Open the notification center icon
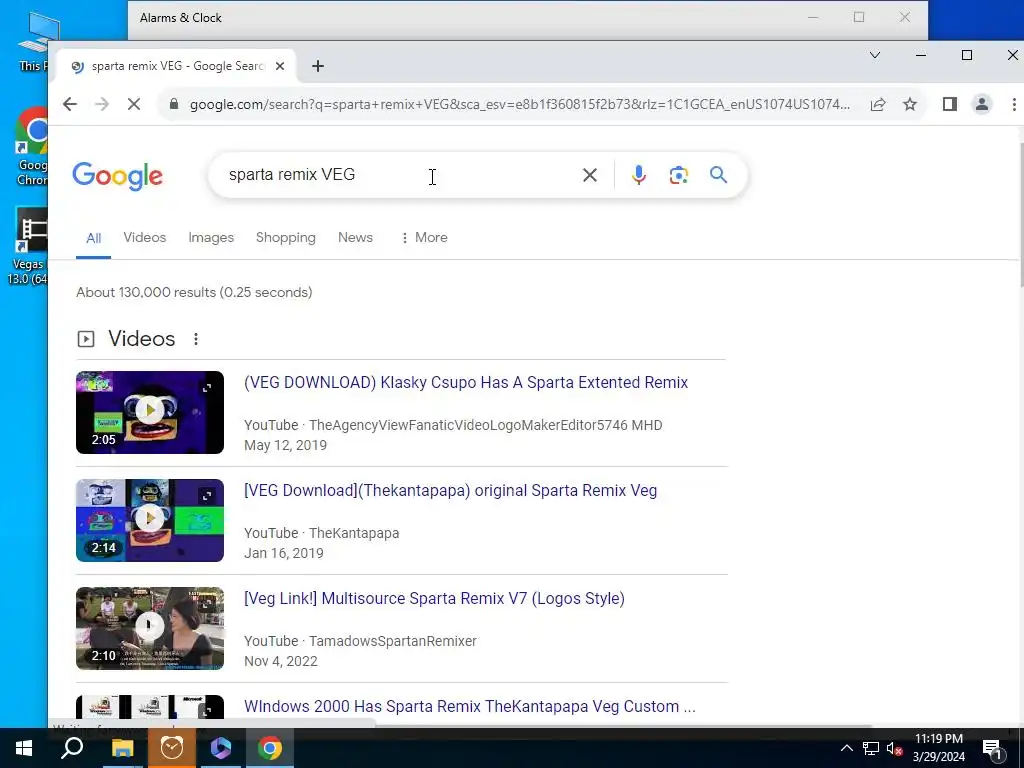 point(992,748)
